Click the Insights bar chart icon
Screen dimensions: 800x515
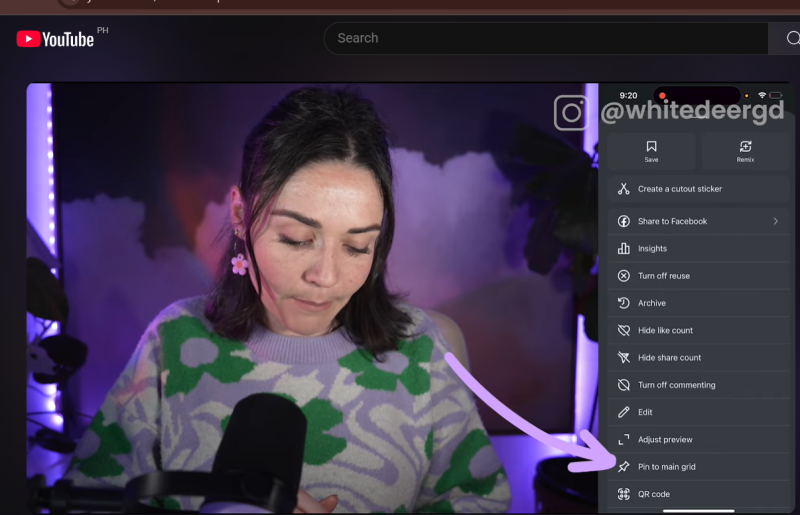point(623,249)
